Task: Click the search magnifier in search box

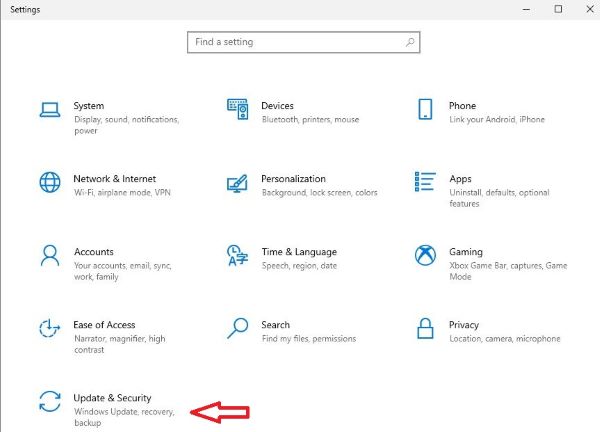Action: point(410,42)
